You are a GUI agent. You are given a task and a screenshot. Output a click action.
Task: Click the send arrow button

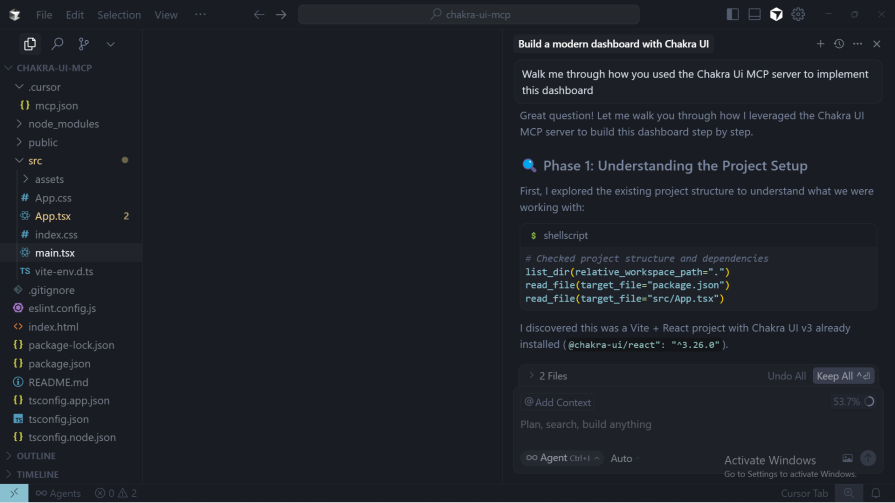(868, 458)
